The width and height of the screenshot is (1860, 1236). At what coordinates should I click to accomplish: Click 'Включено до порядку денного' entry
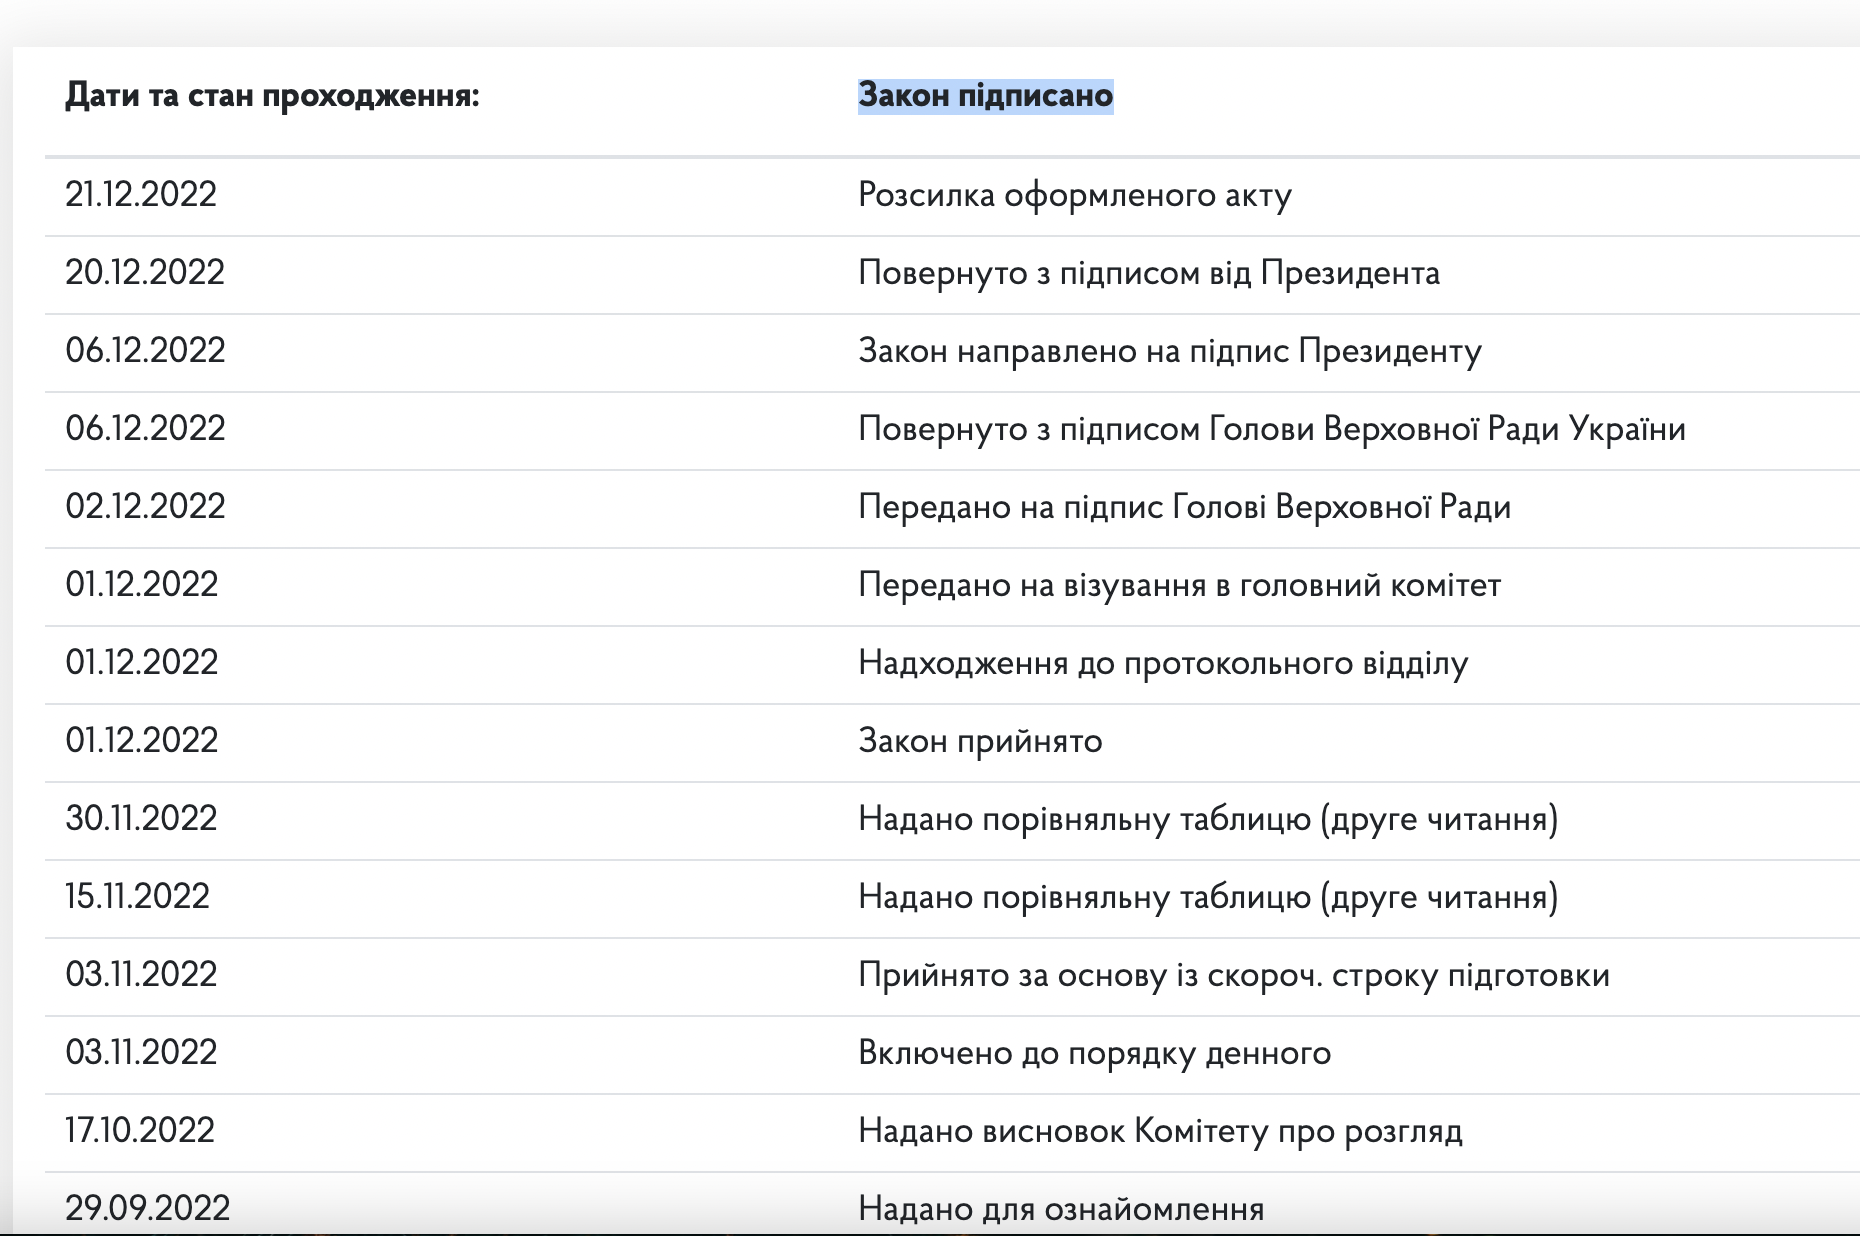tap(1095, 1053)
